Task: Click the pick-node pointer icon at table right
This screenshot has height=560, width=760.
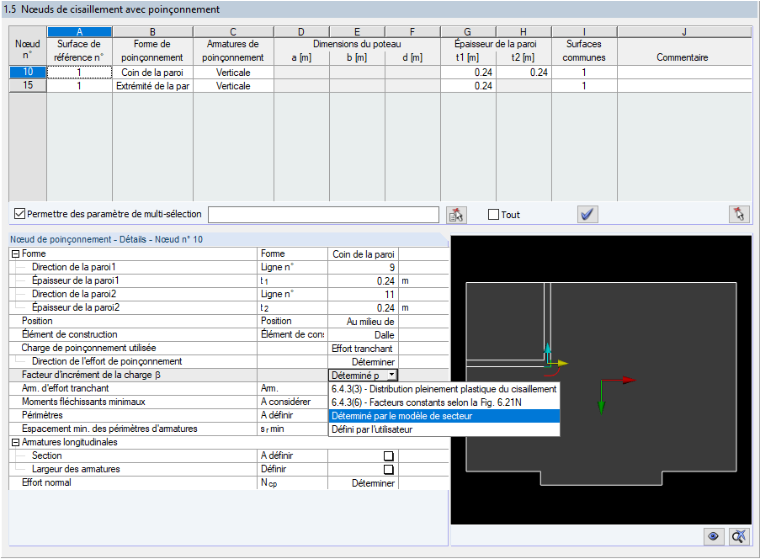Action: pos(739,214)
